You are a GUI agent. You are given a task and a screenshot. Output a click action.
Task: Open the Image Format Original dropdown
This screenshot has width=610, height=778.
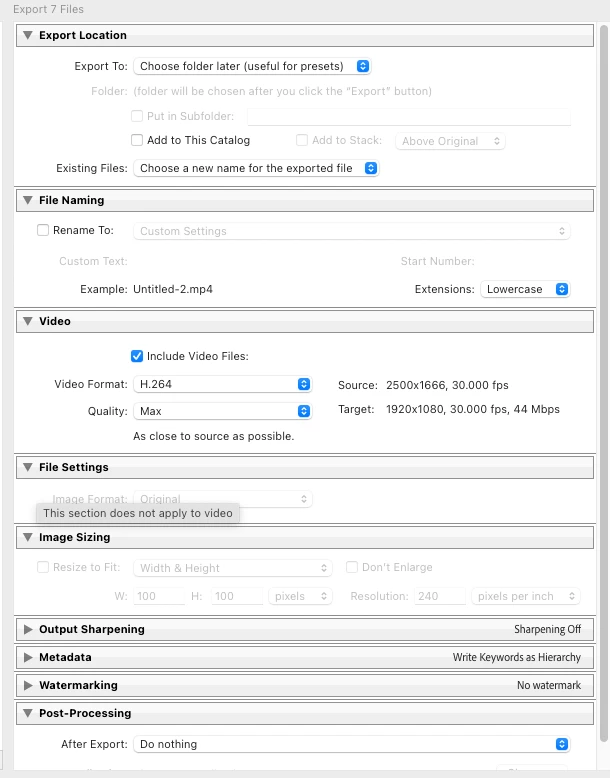click(222, 499)
